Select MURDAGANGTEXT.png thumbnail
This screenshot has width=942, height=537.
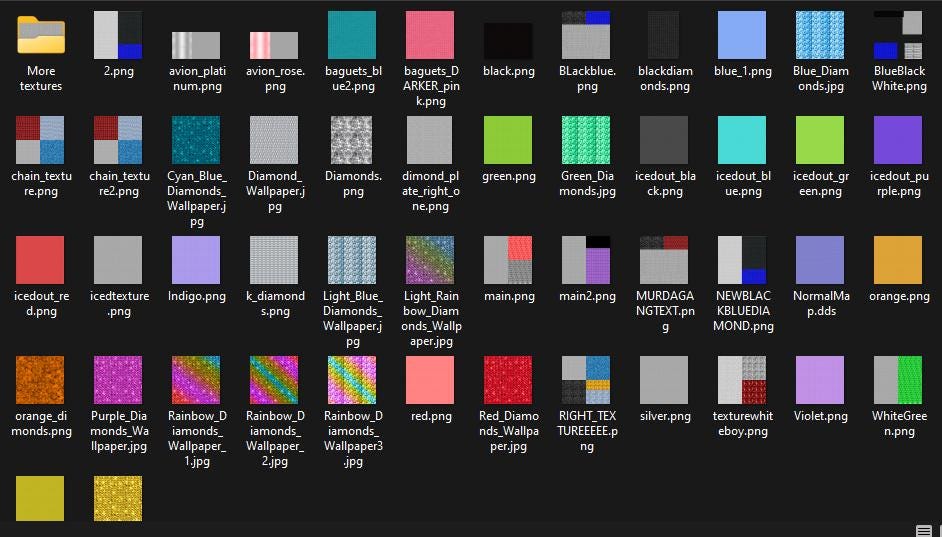(x=664, y=260)
